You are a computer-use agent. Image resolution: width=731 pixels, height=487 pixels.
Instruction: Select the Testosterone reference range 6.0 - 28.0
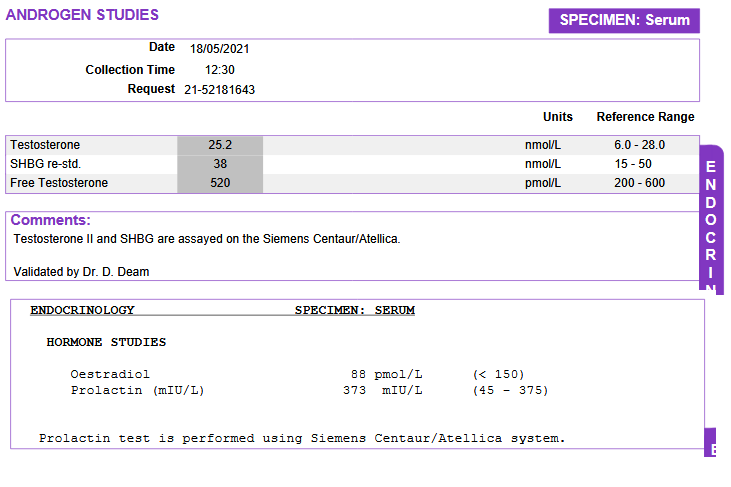pos(639,145)
